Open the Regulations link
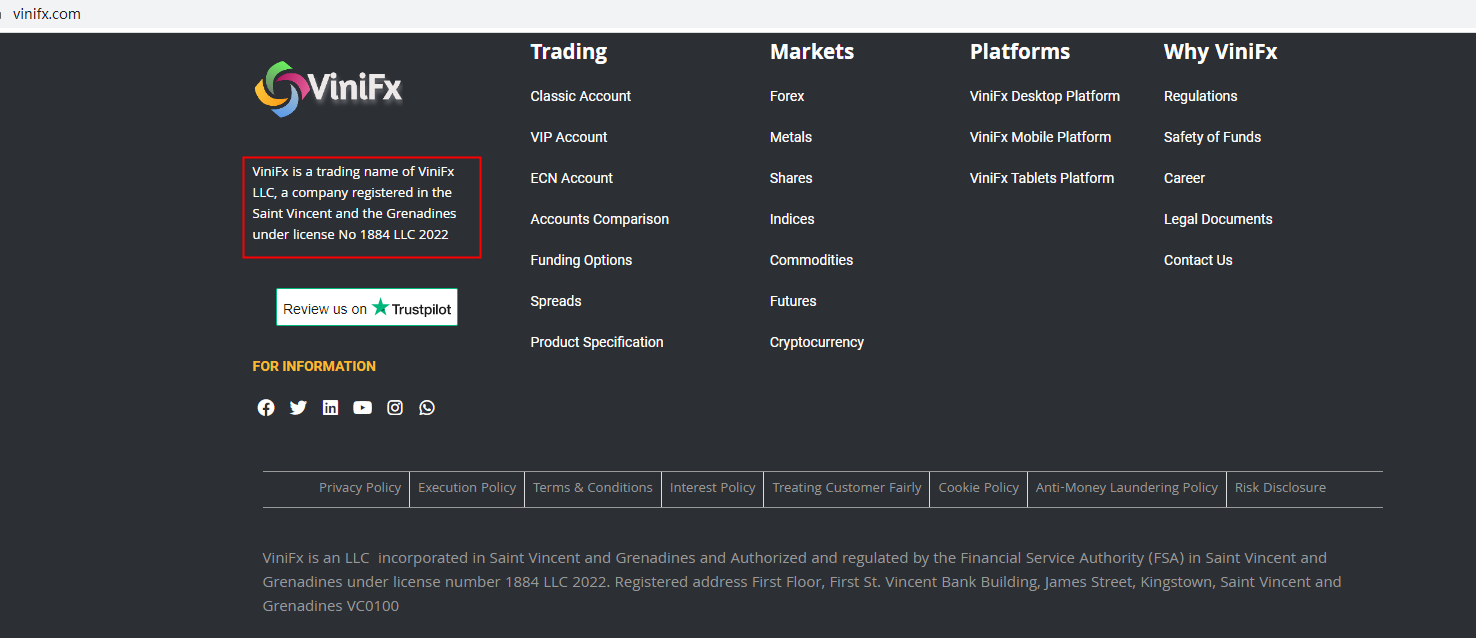Screen dimensions: 1476x638 point(1200,96)
